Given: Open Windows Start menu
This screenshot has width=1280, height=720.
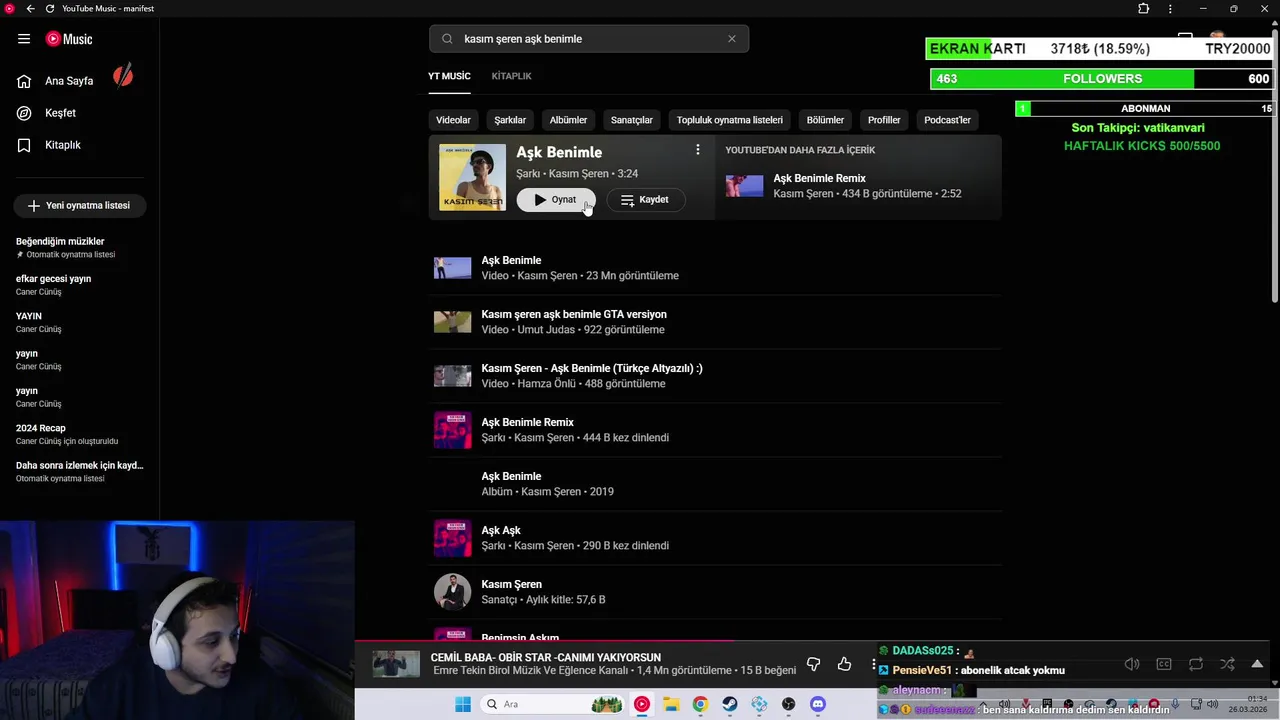Looking at the screenshot, I should click(463, 704).
